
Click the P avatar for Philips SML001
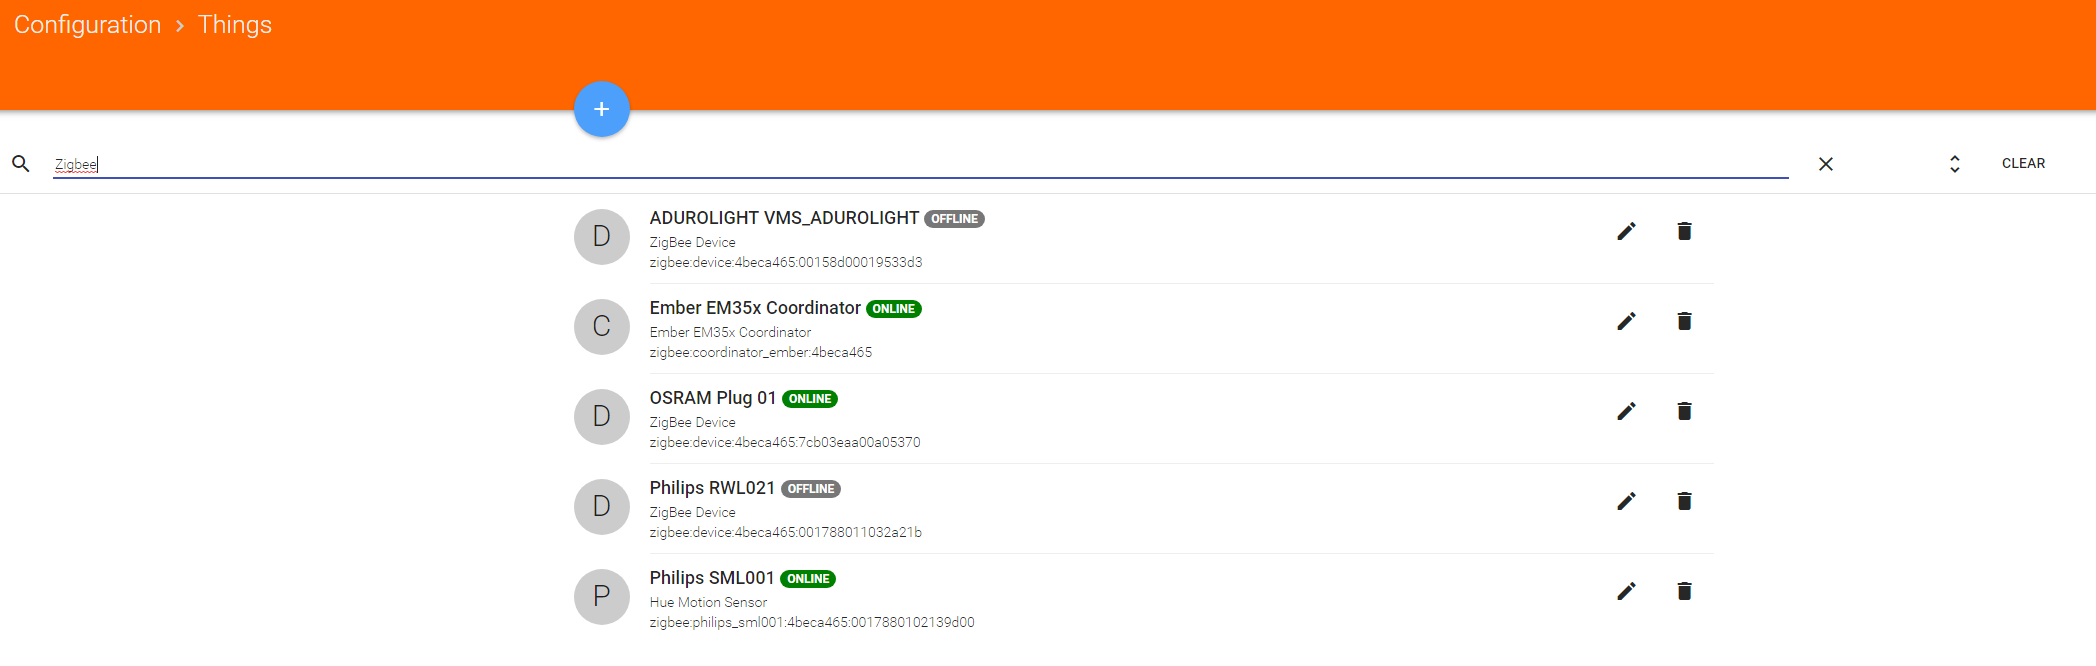601,597
